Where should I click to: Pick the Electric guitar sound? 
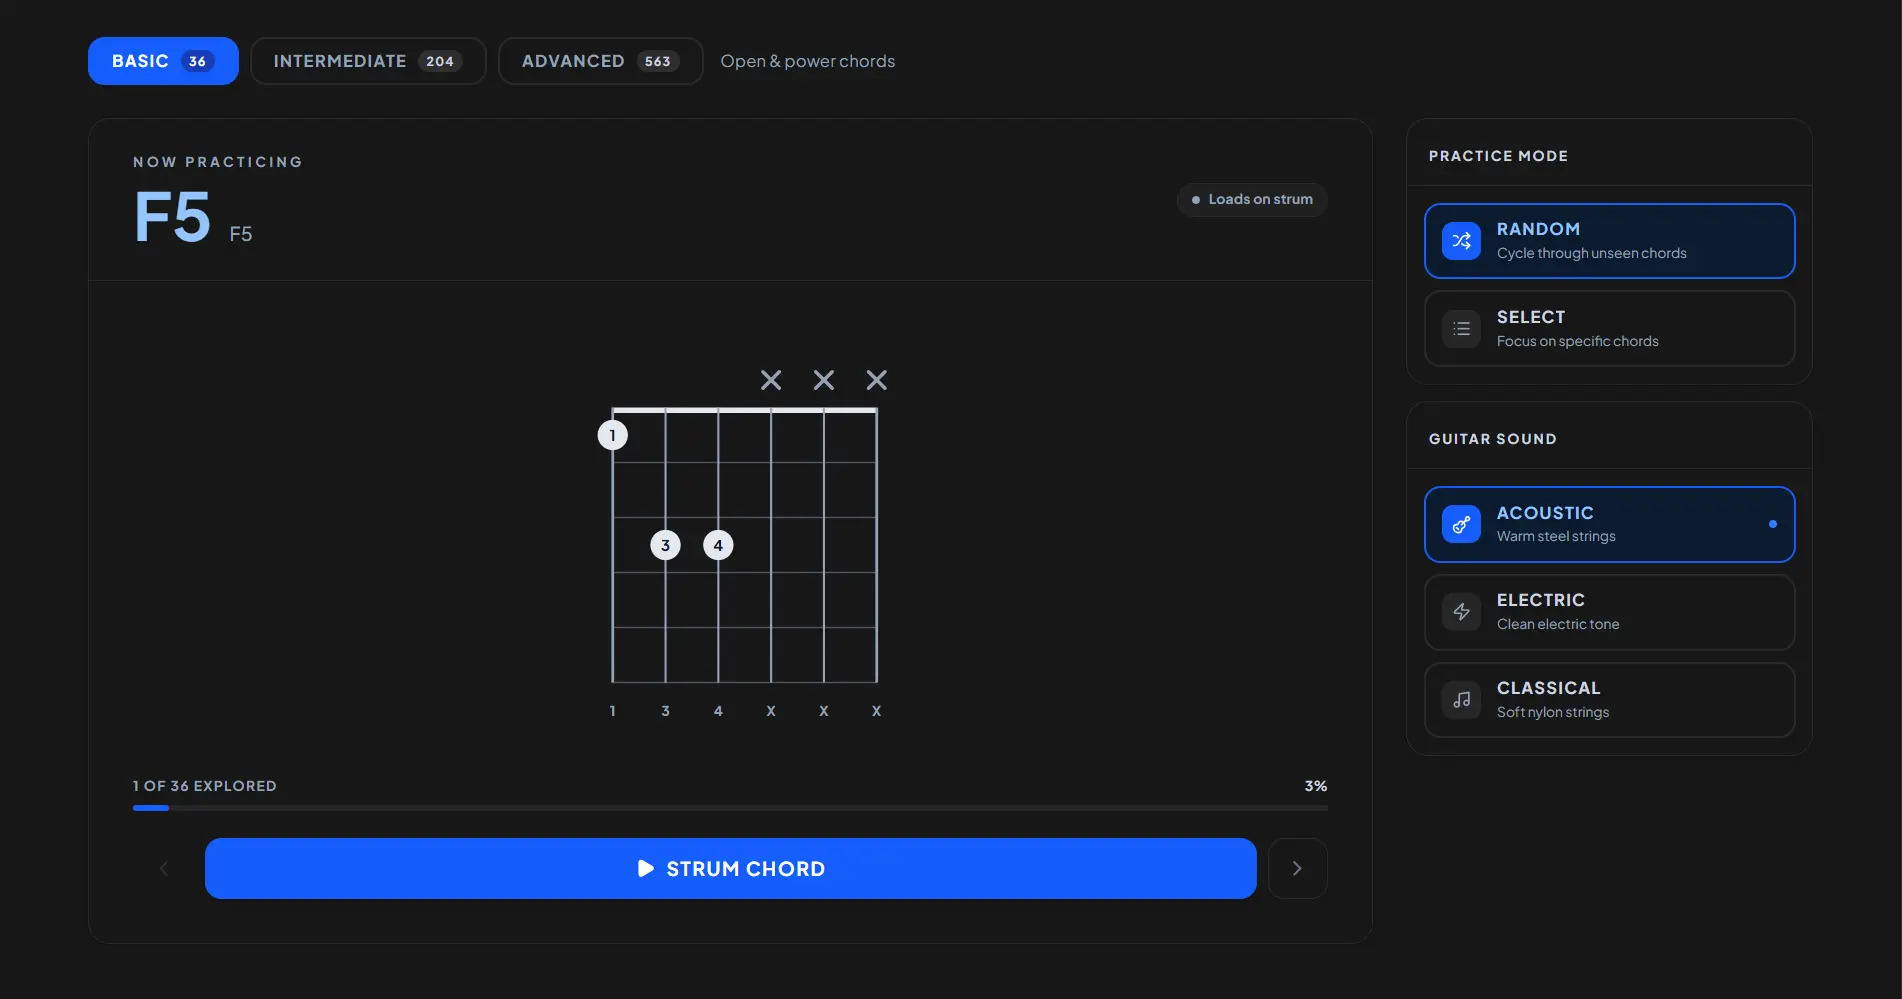tap(1609, 612)
